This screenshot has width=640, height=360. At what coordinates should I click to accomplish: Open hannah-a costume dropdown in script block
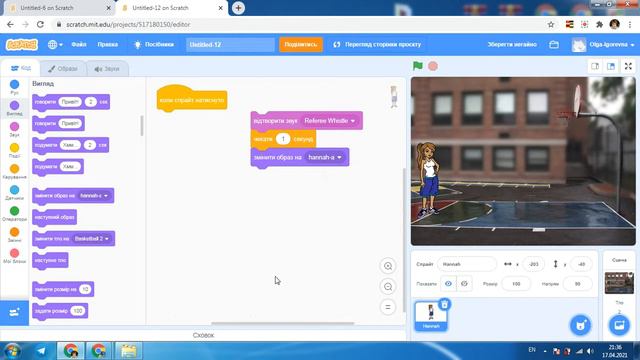click(x=325, y=157)
